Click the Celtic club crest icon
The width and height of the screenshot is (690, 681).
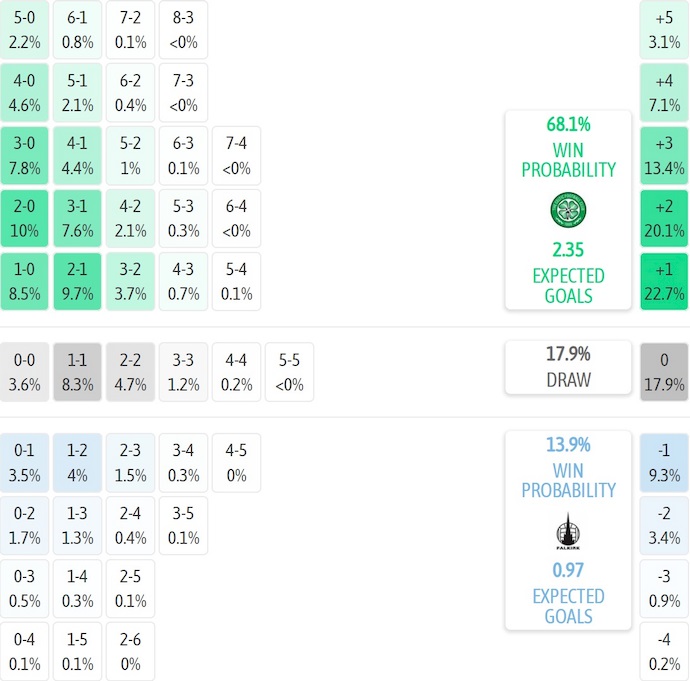(x=568, y=210)
